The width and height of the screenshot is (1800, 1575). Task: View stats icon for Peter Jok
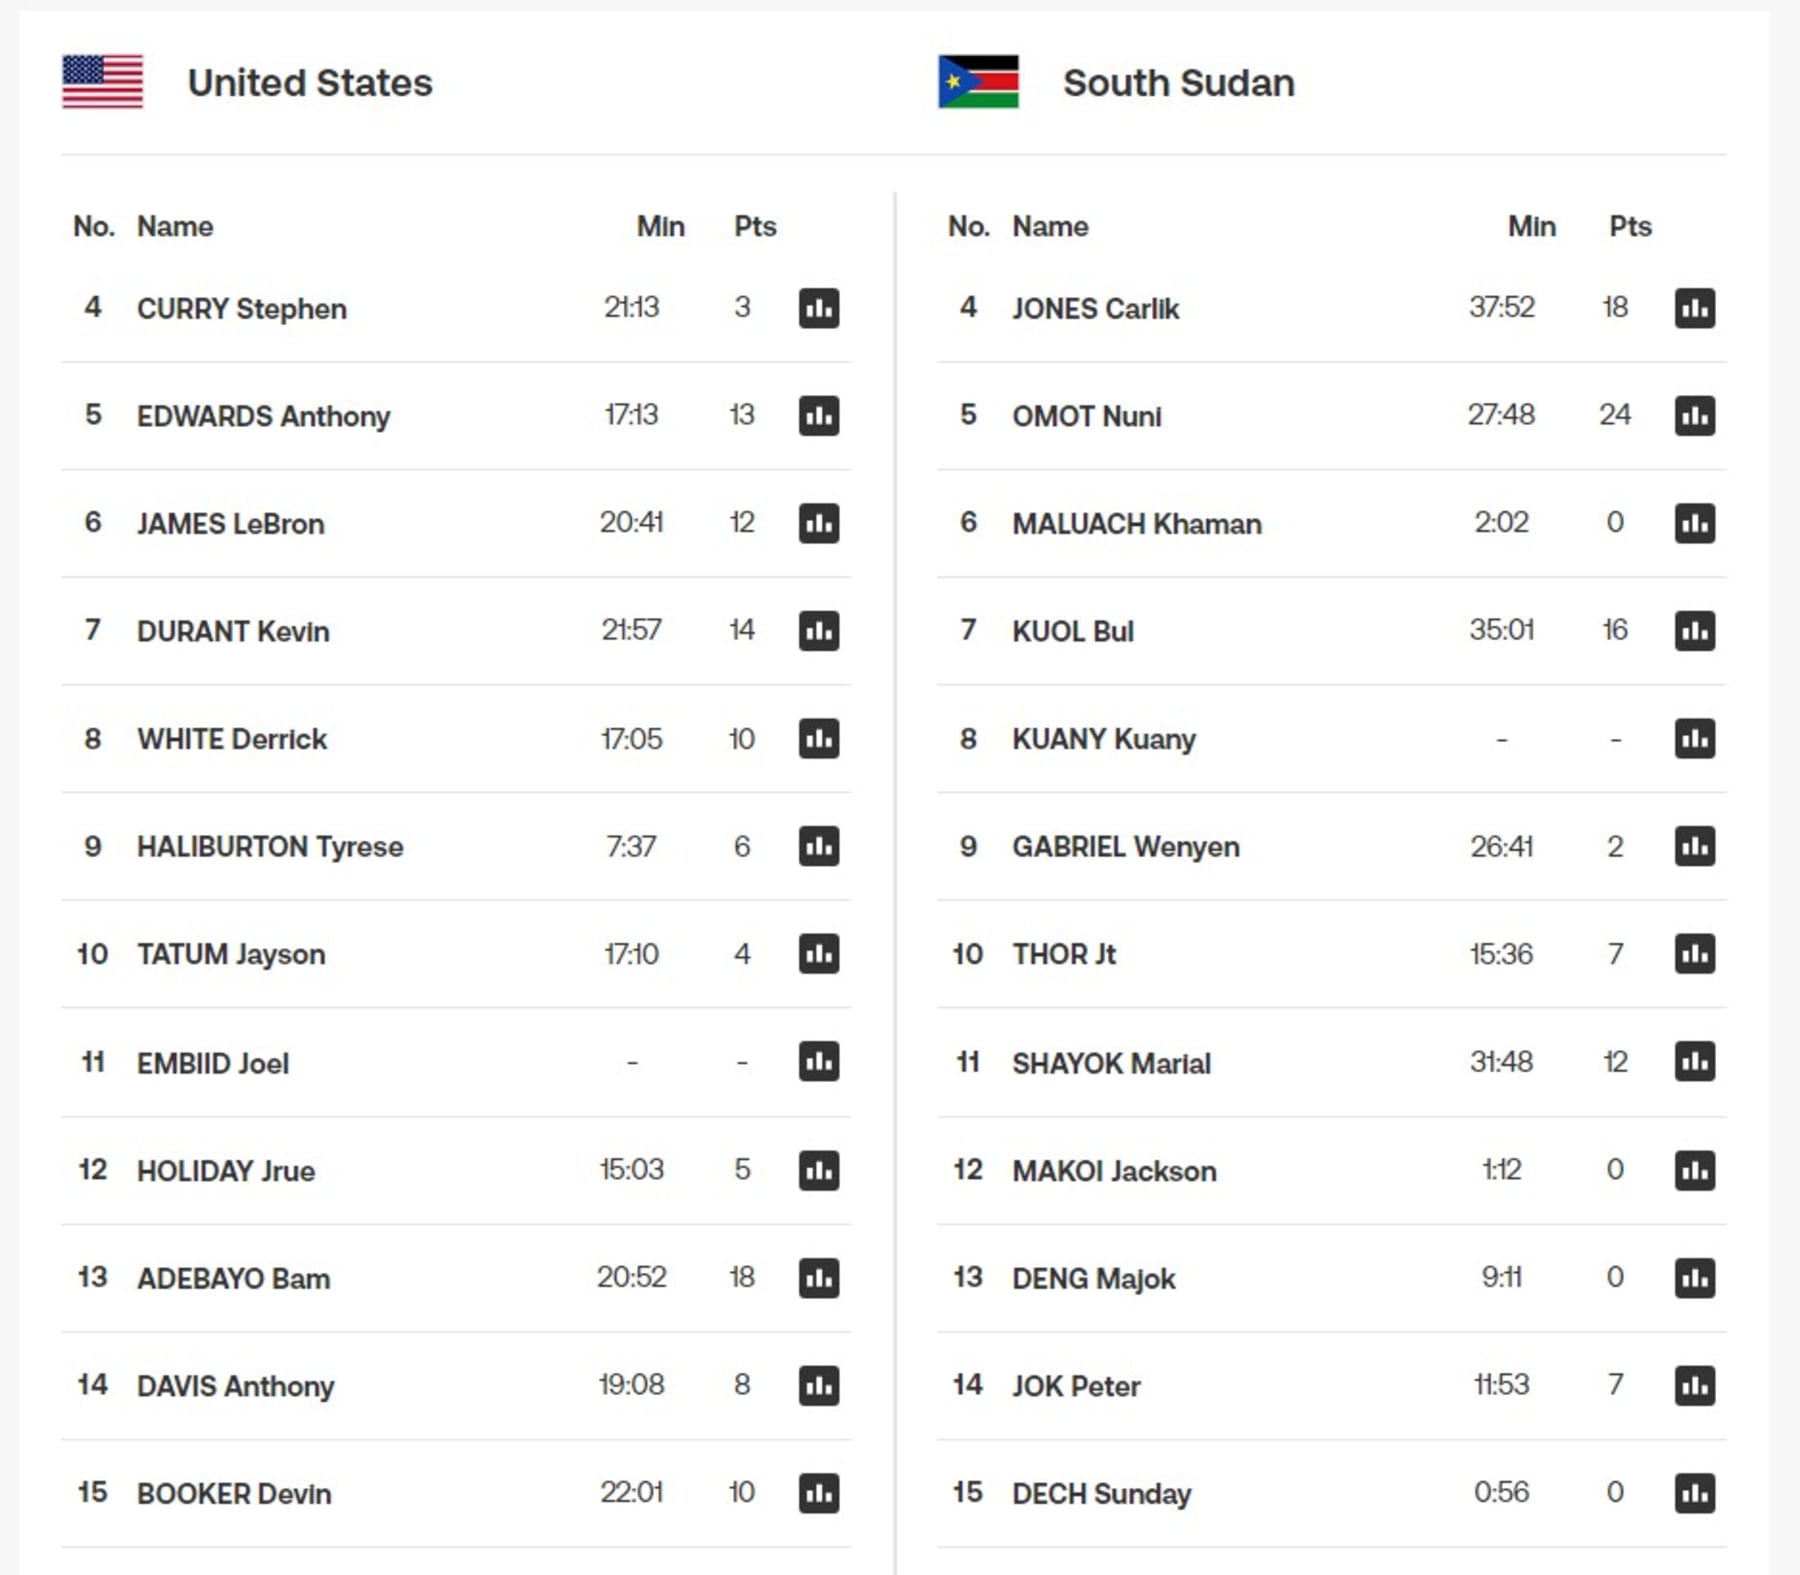[1694, 1386]
